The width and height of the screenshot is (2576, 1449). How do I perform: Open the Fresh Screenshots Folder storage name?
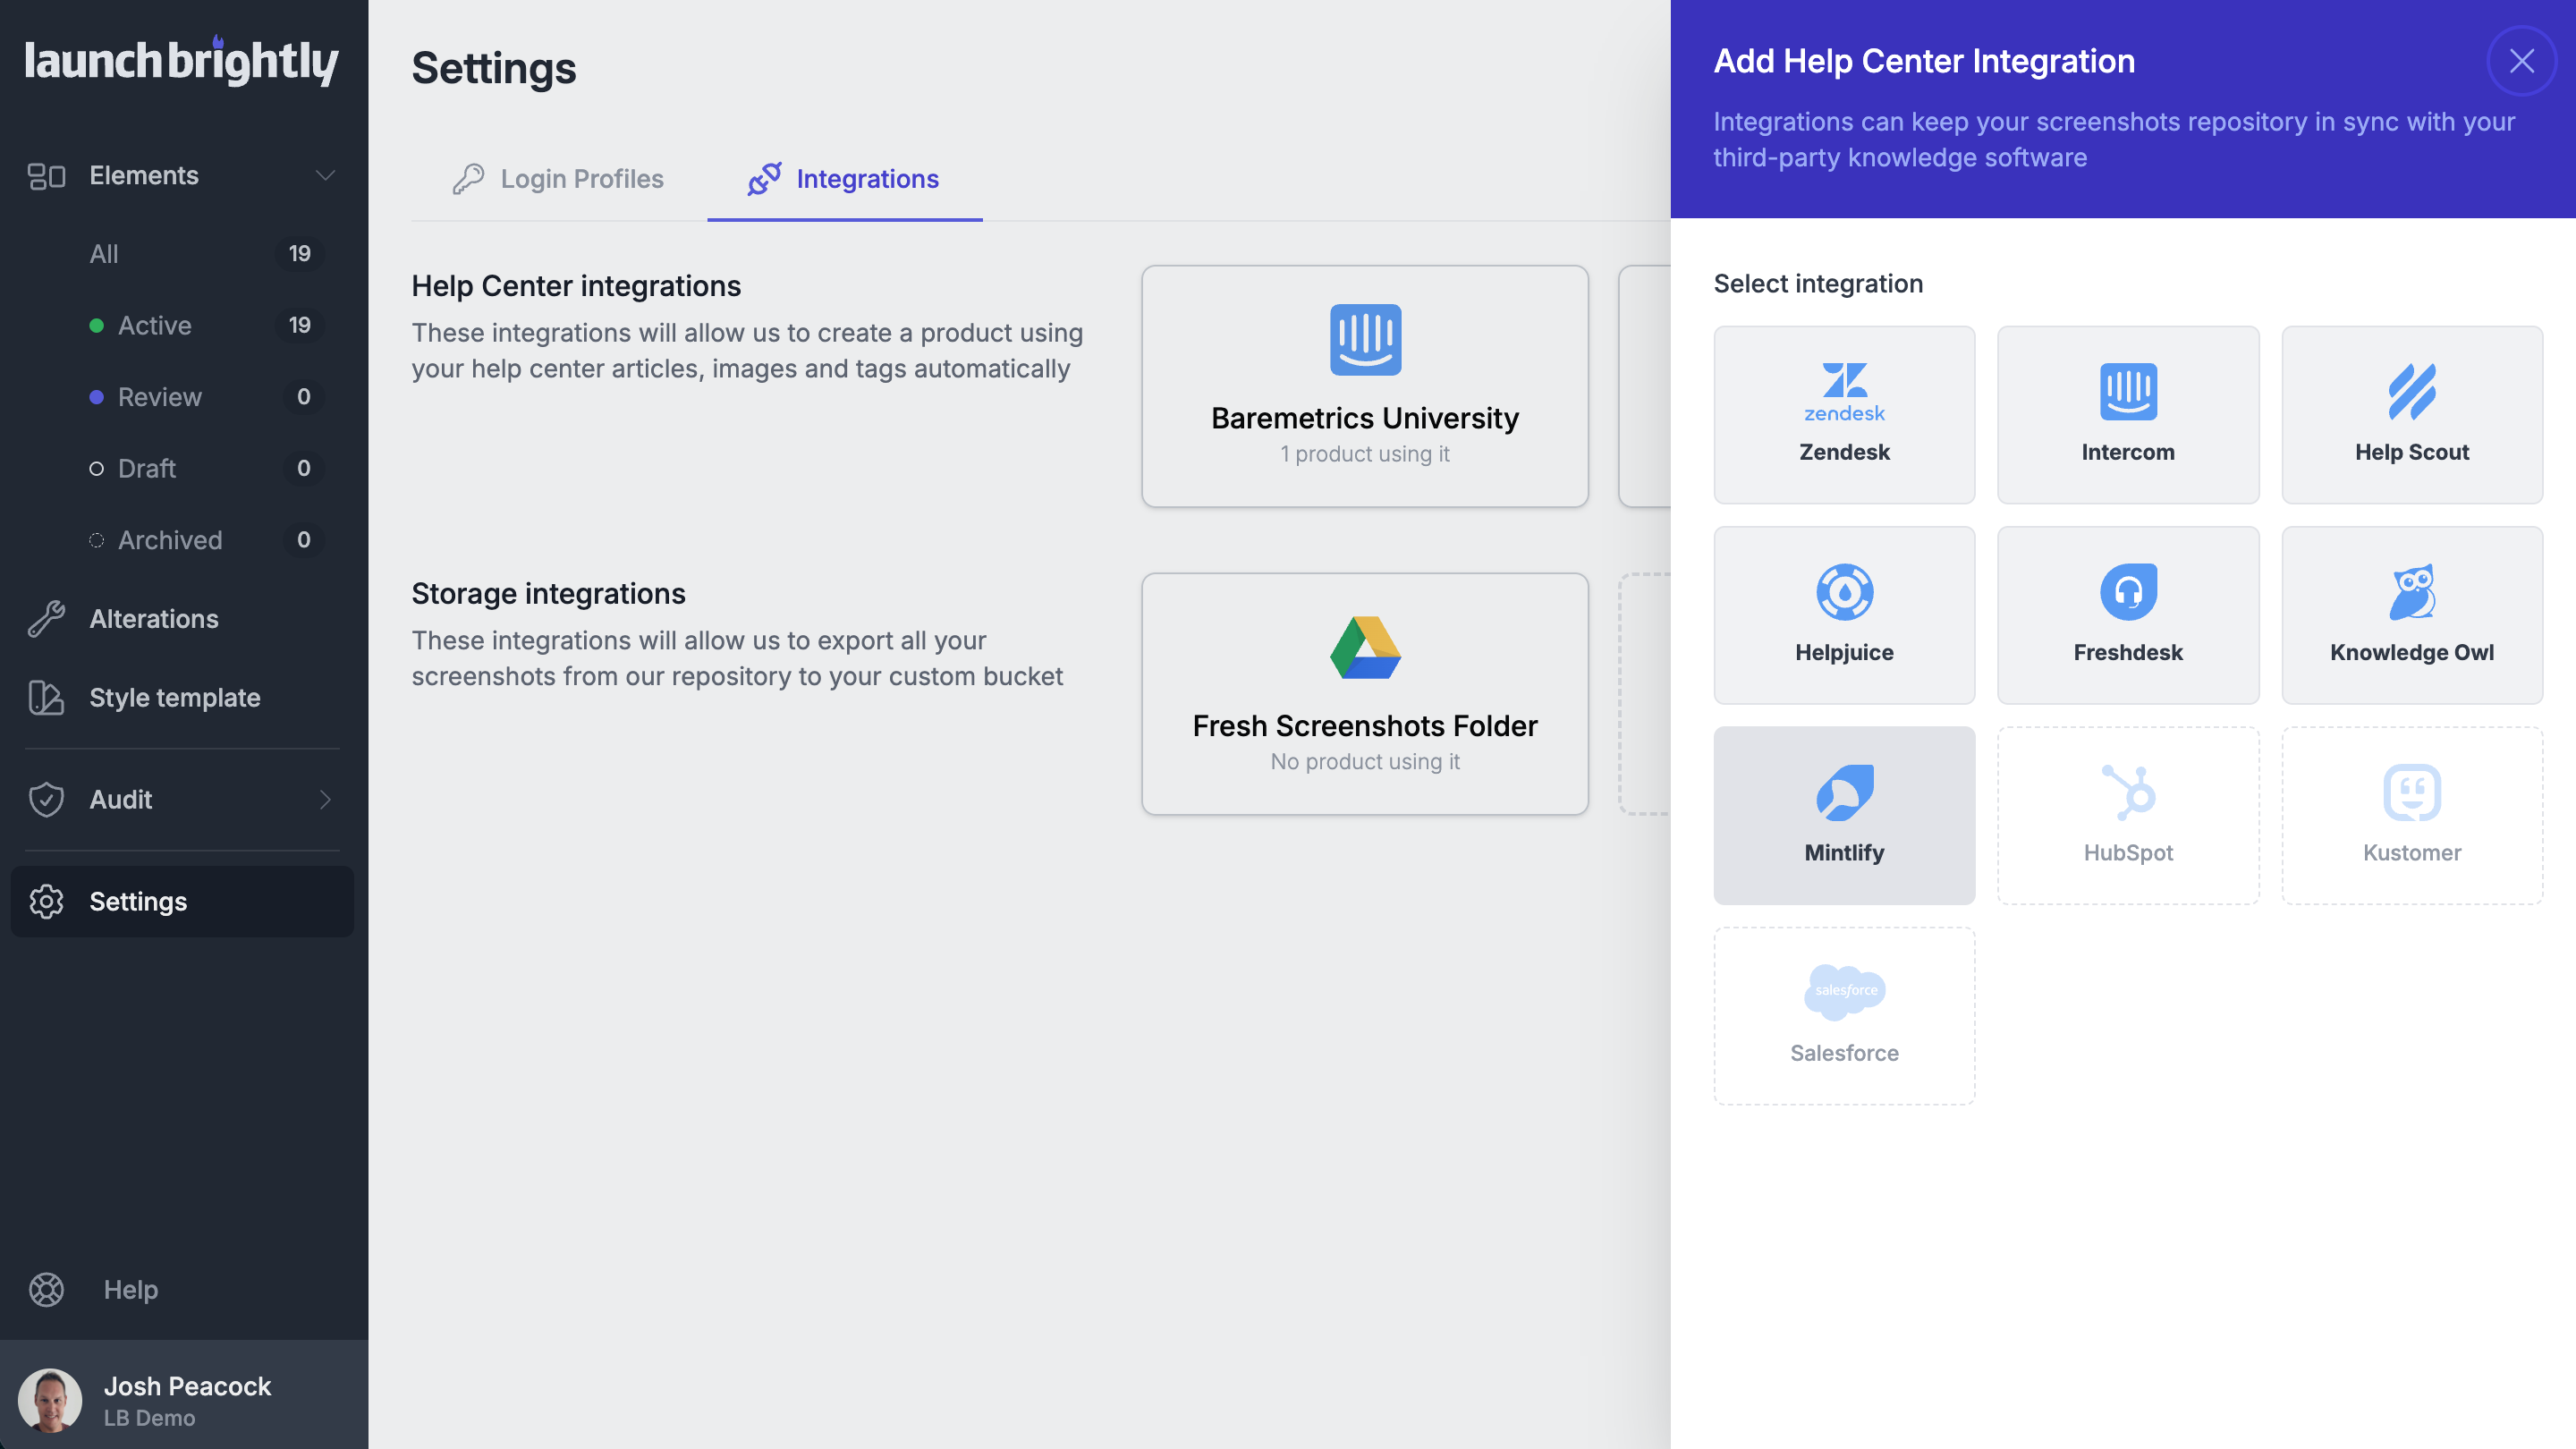pyautogui.click(x=1365, y=726)
